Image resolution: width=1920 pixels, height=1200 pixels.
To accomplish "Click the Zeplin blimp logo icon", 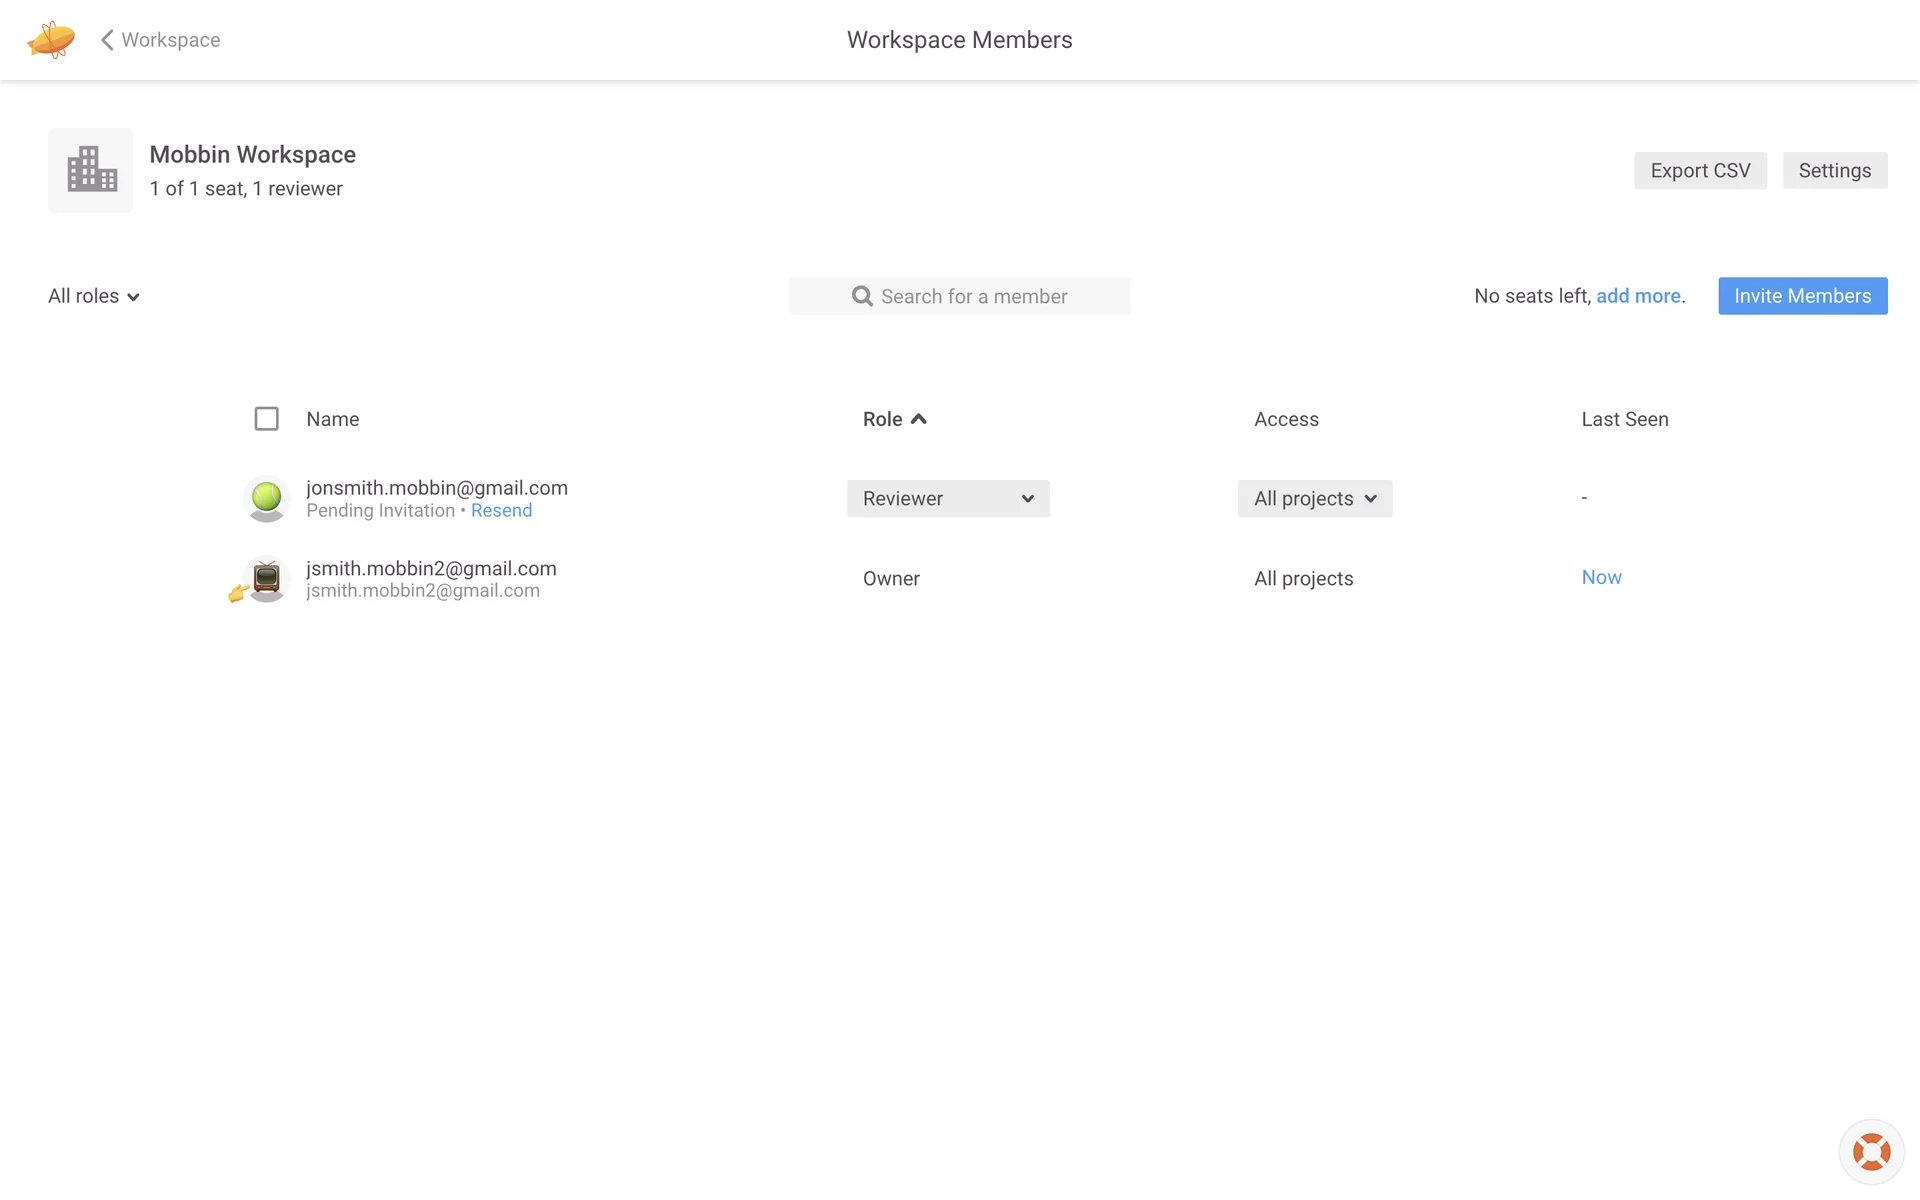I will [x=51, y=40].
